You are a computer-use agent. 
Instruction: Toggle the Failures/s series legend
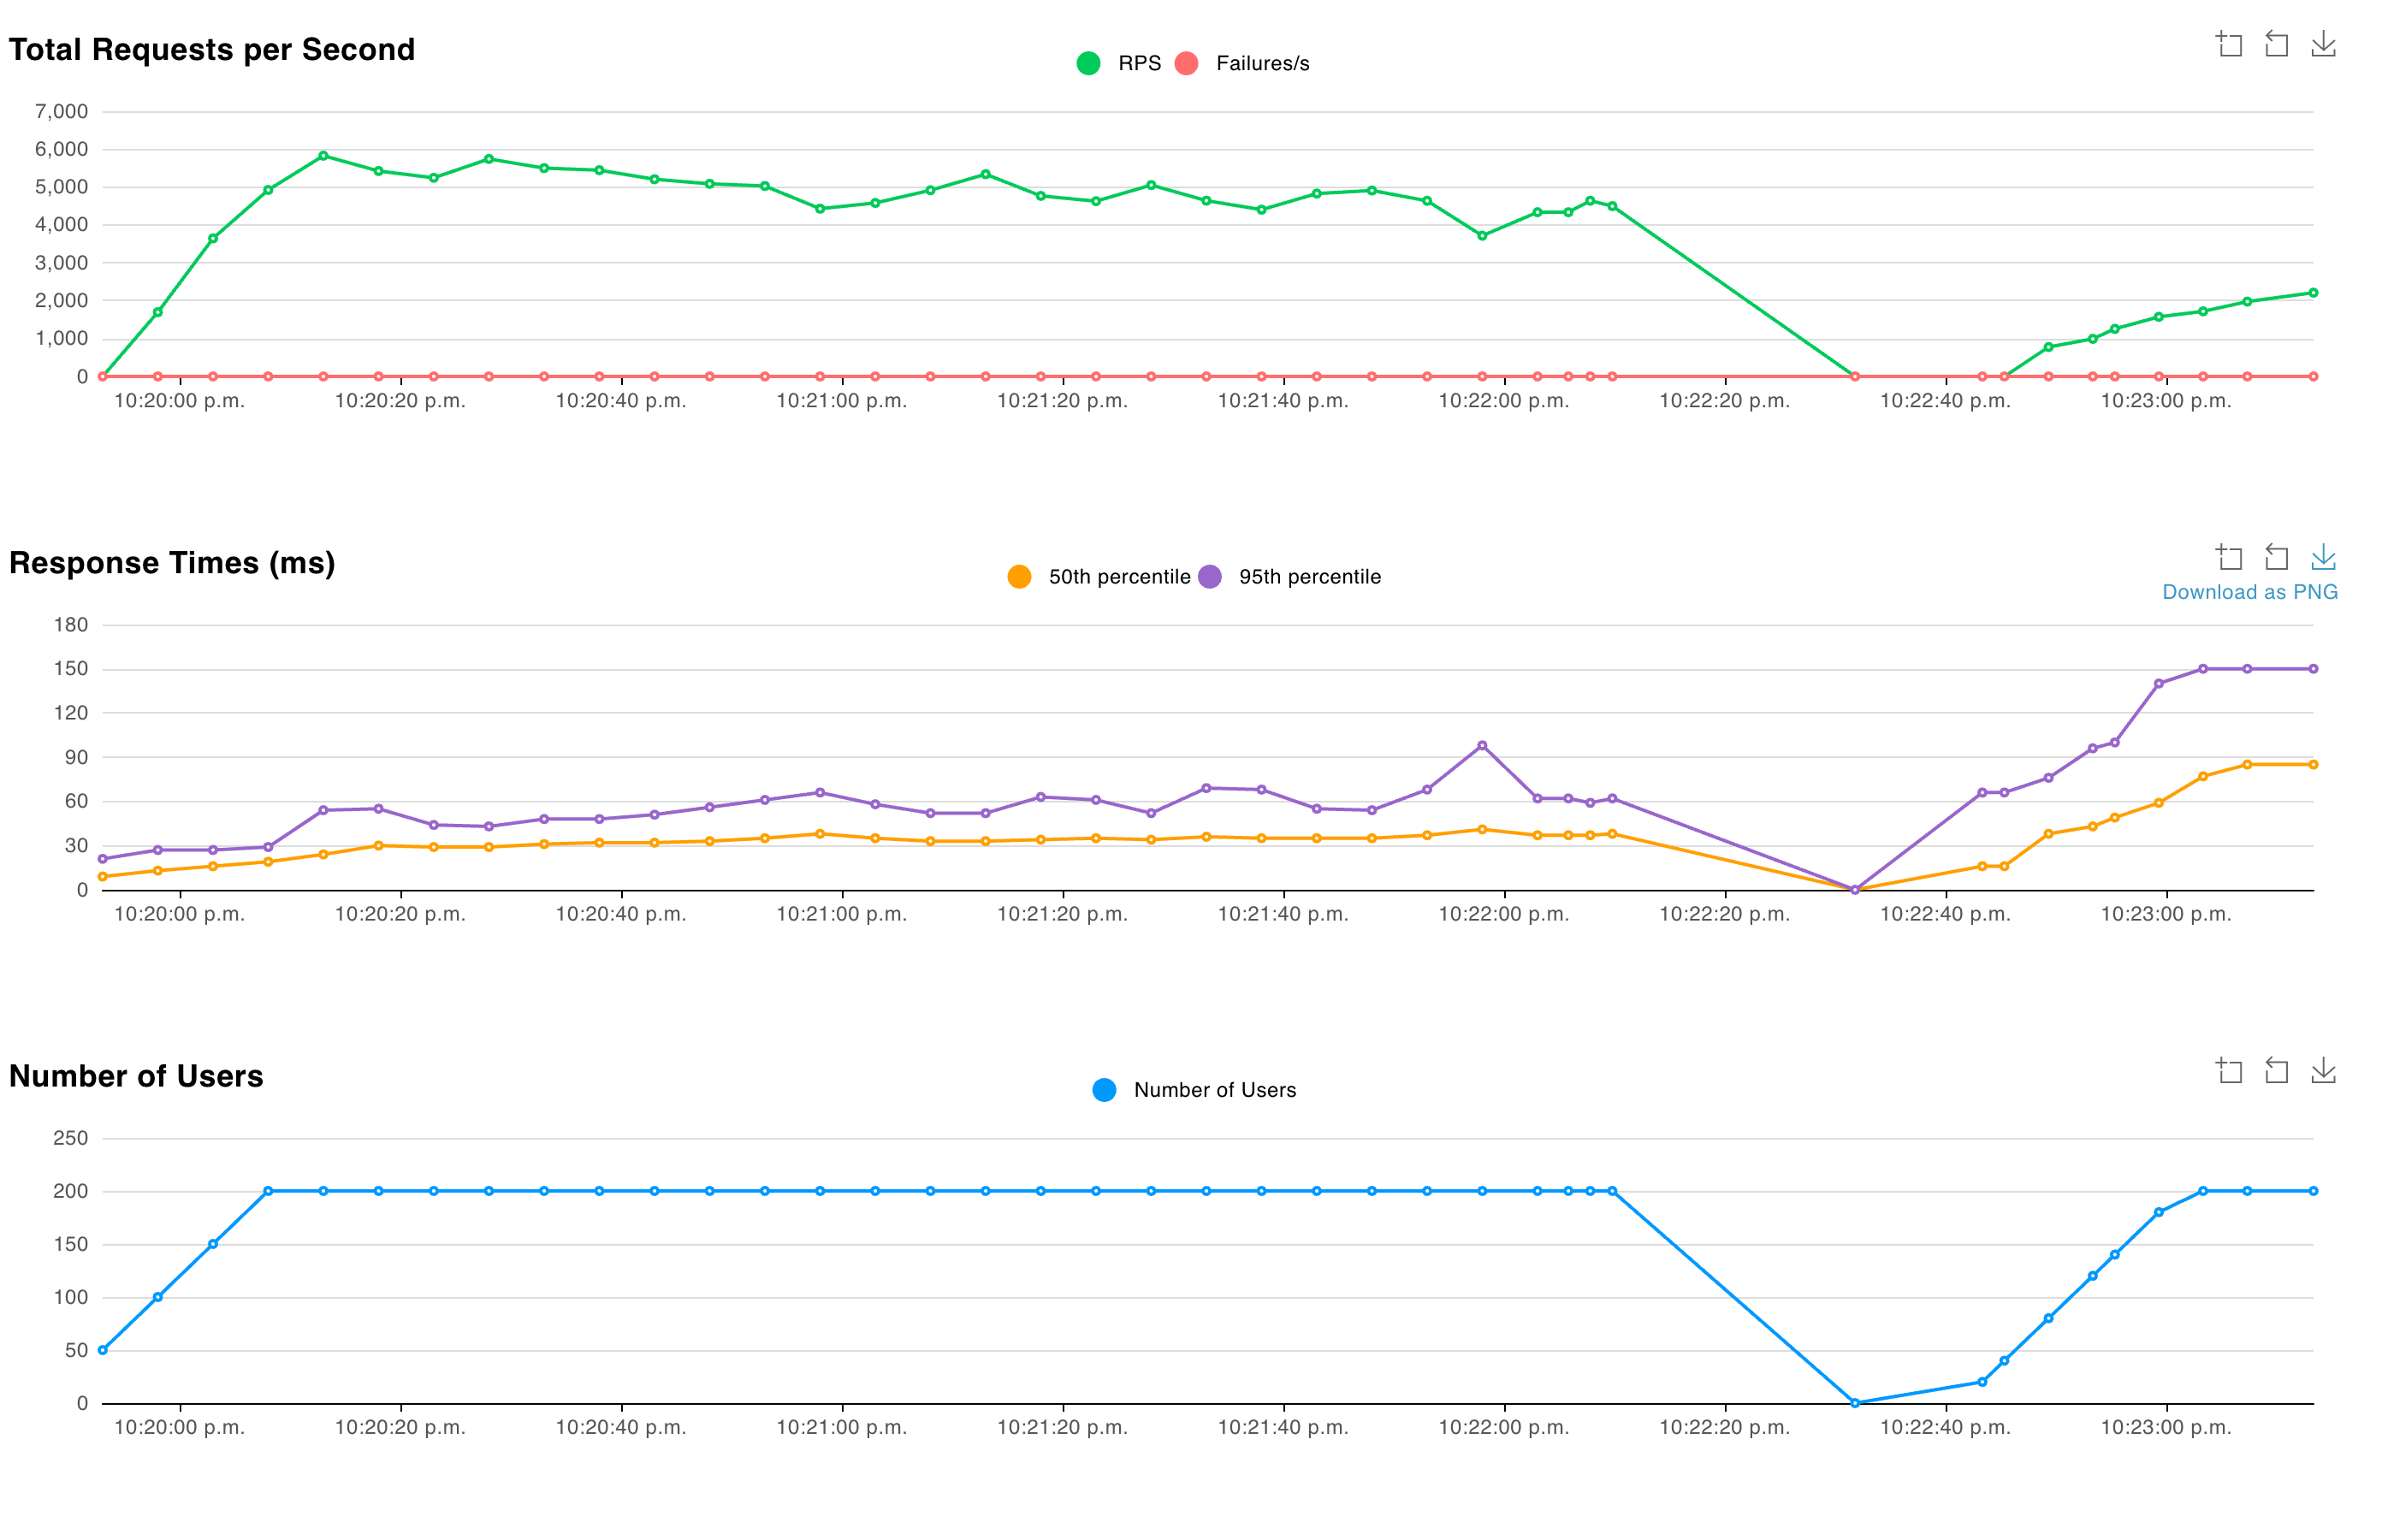1241,63
